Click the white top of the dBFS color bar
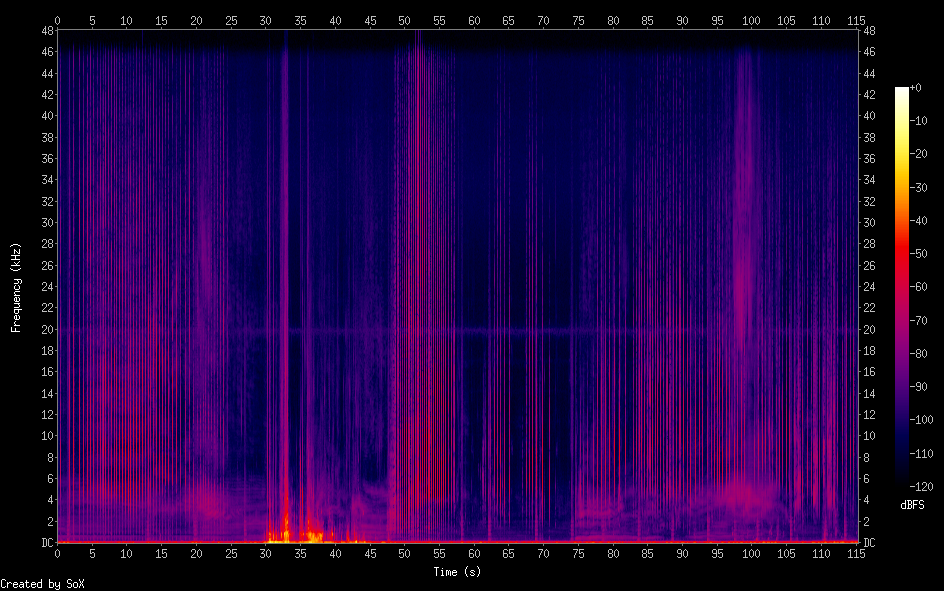 coord(902,91)
